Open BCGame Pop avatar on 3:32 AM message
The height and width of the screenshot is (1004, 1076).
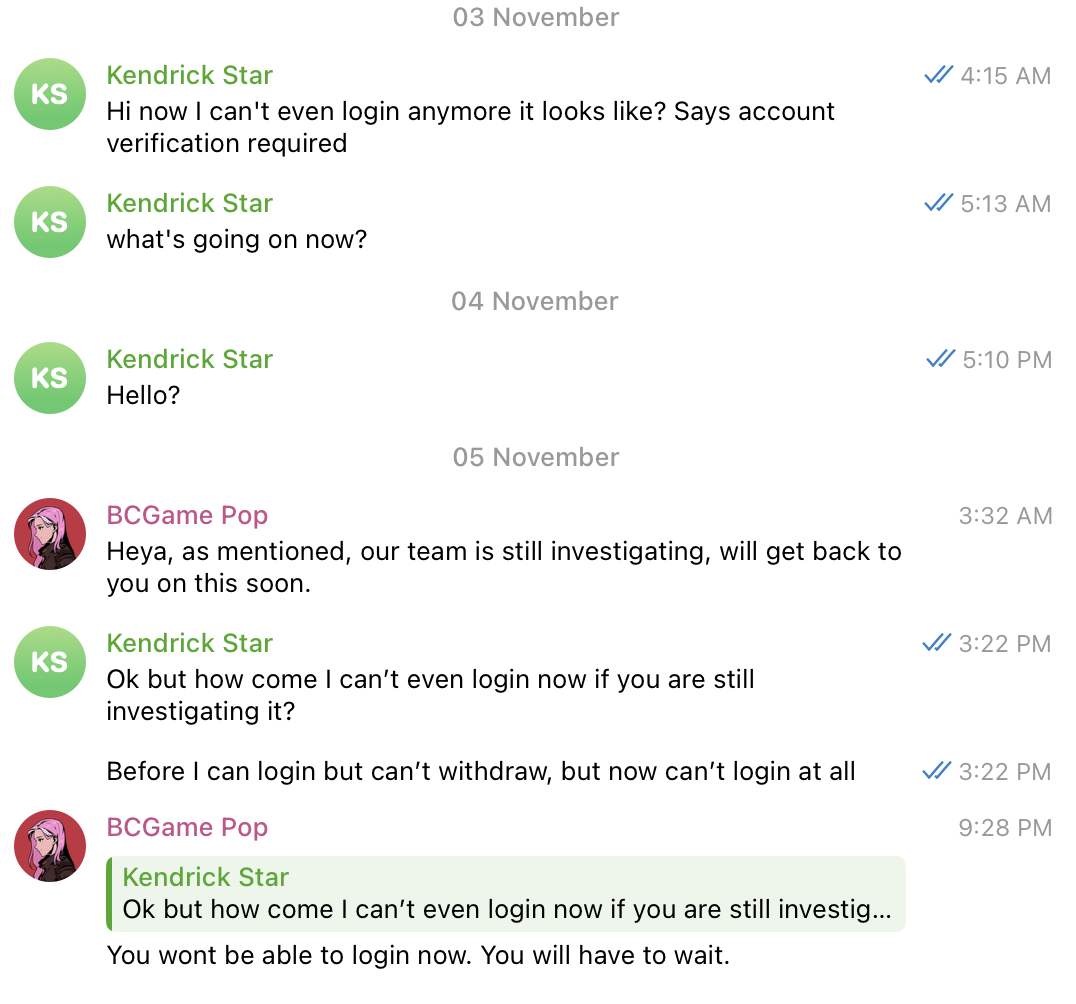(50, 534)
